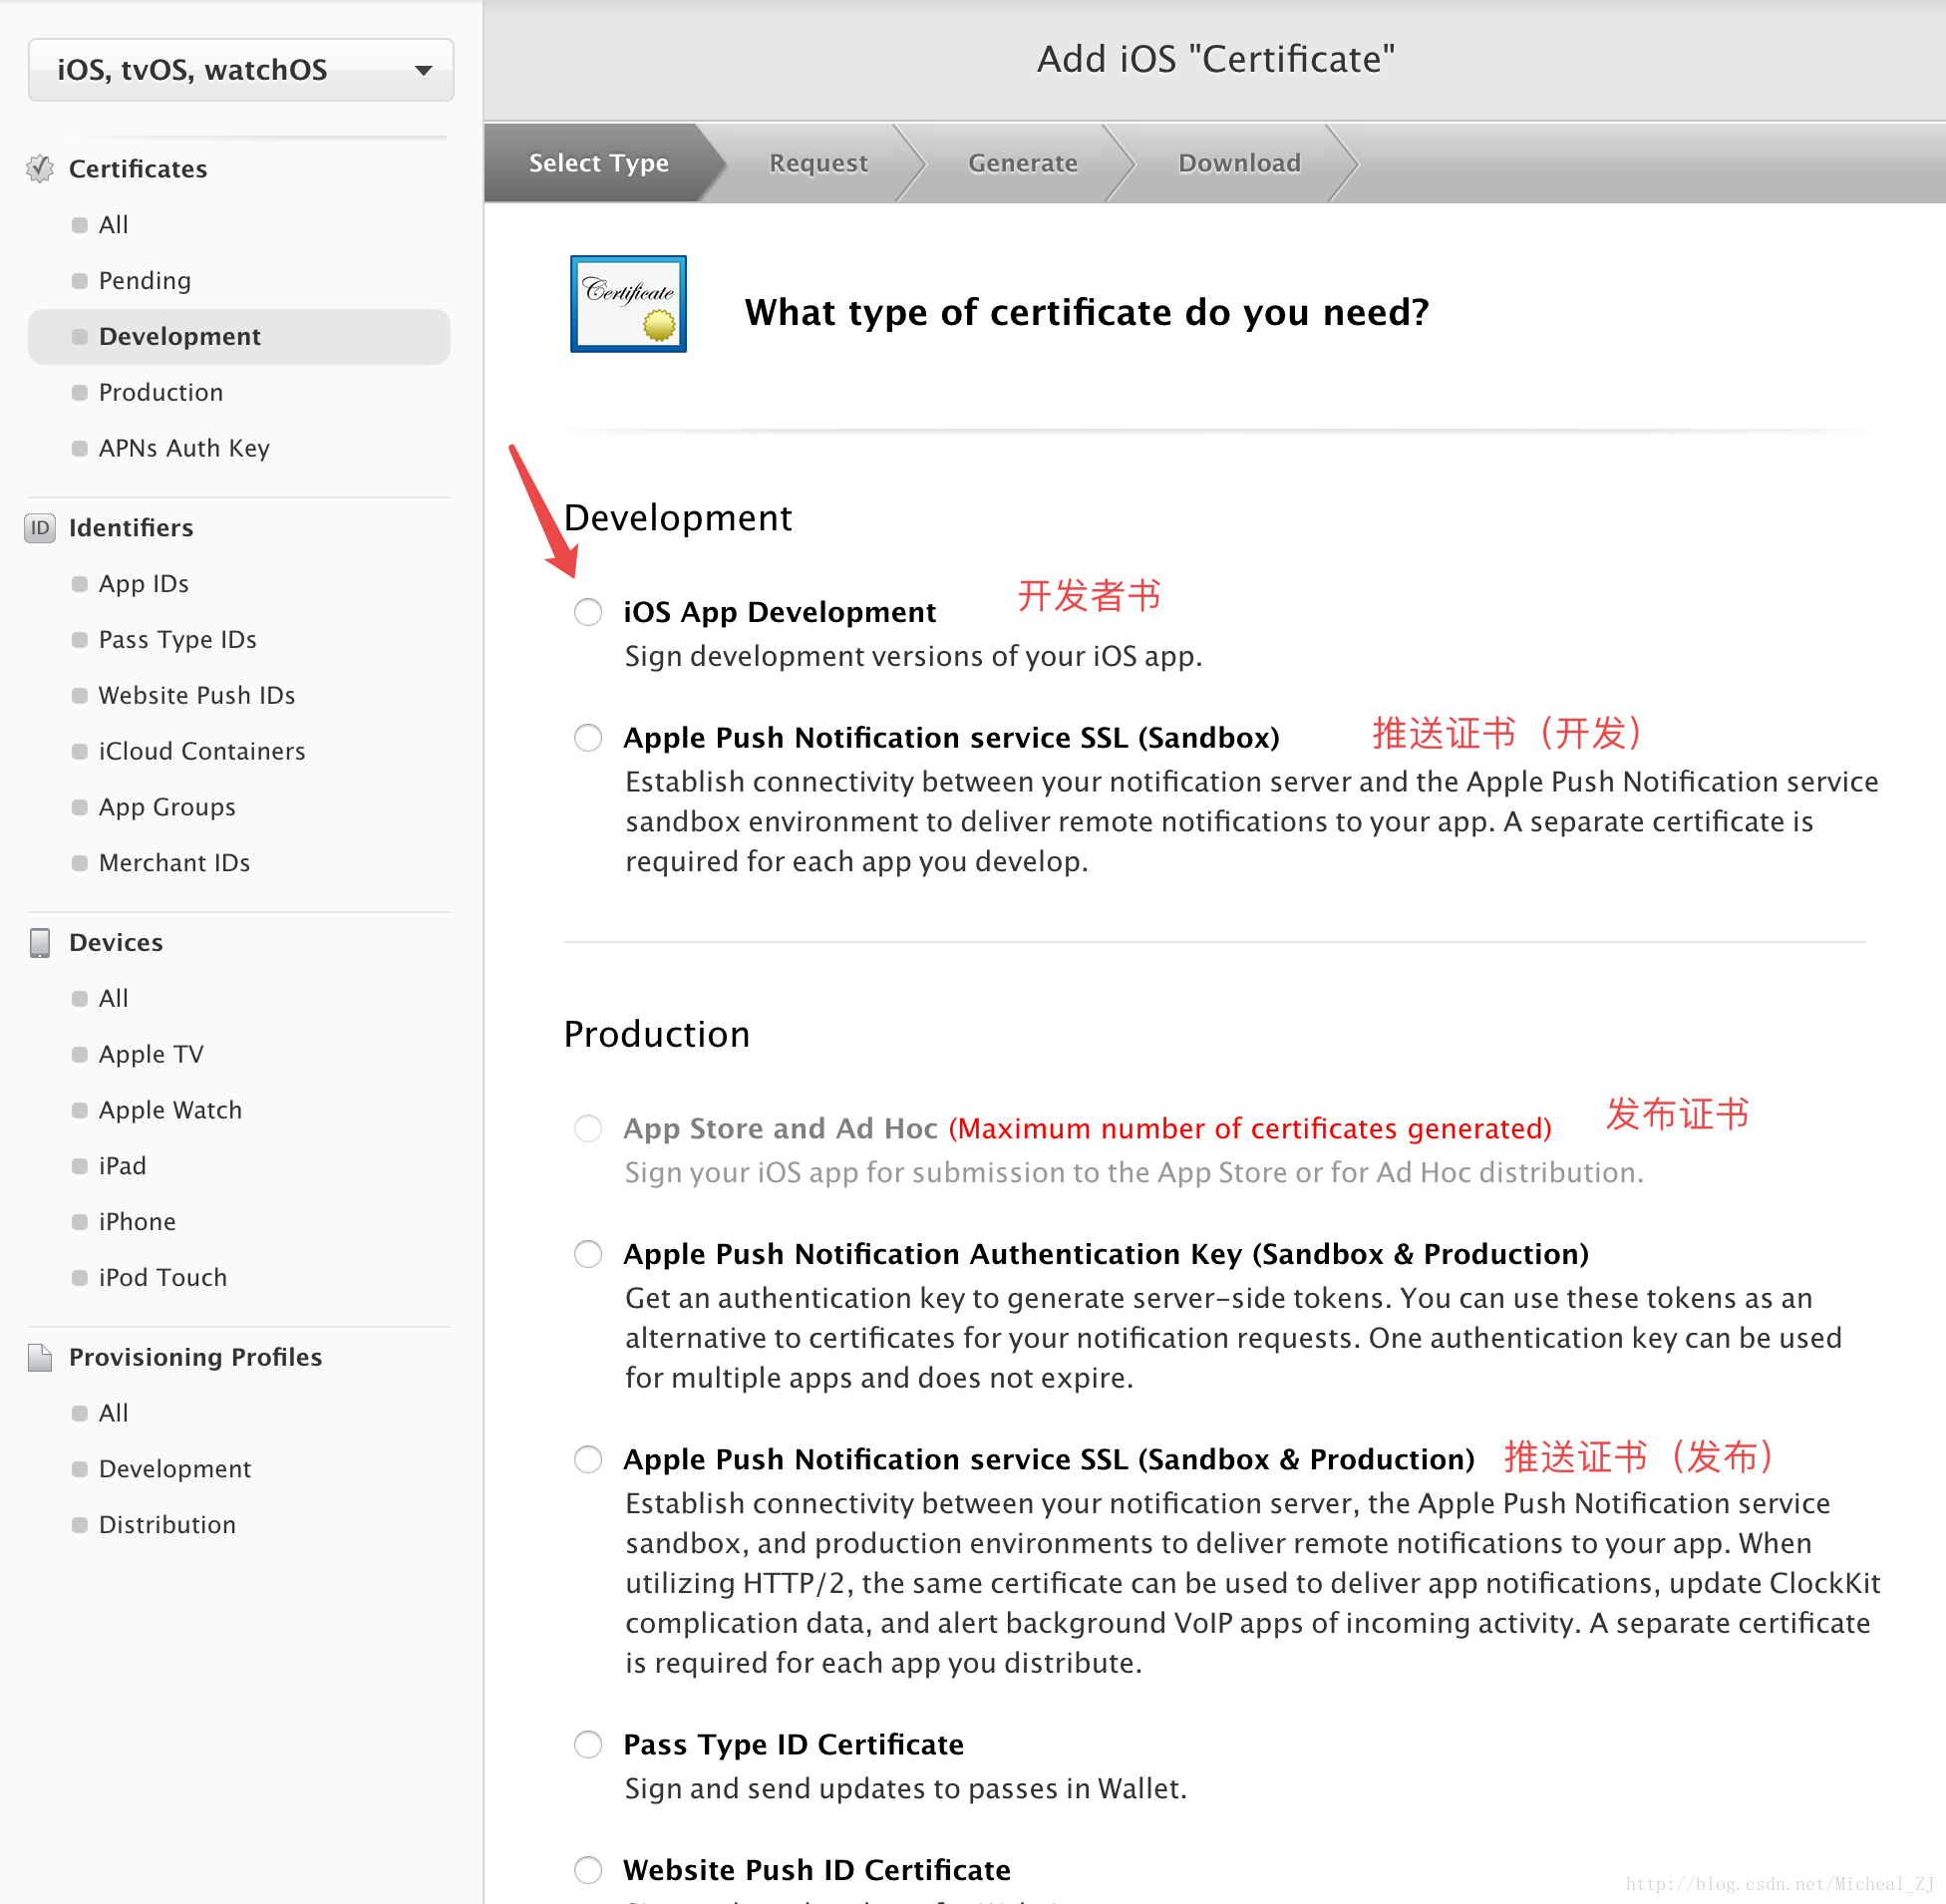Open iCloud Containers
The image size is (1946, 1904).
(x=201, y=752)
